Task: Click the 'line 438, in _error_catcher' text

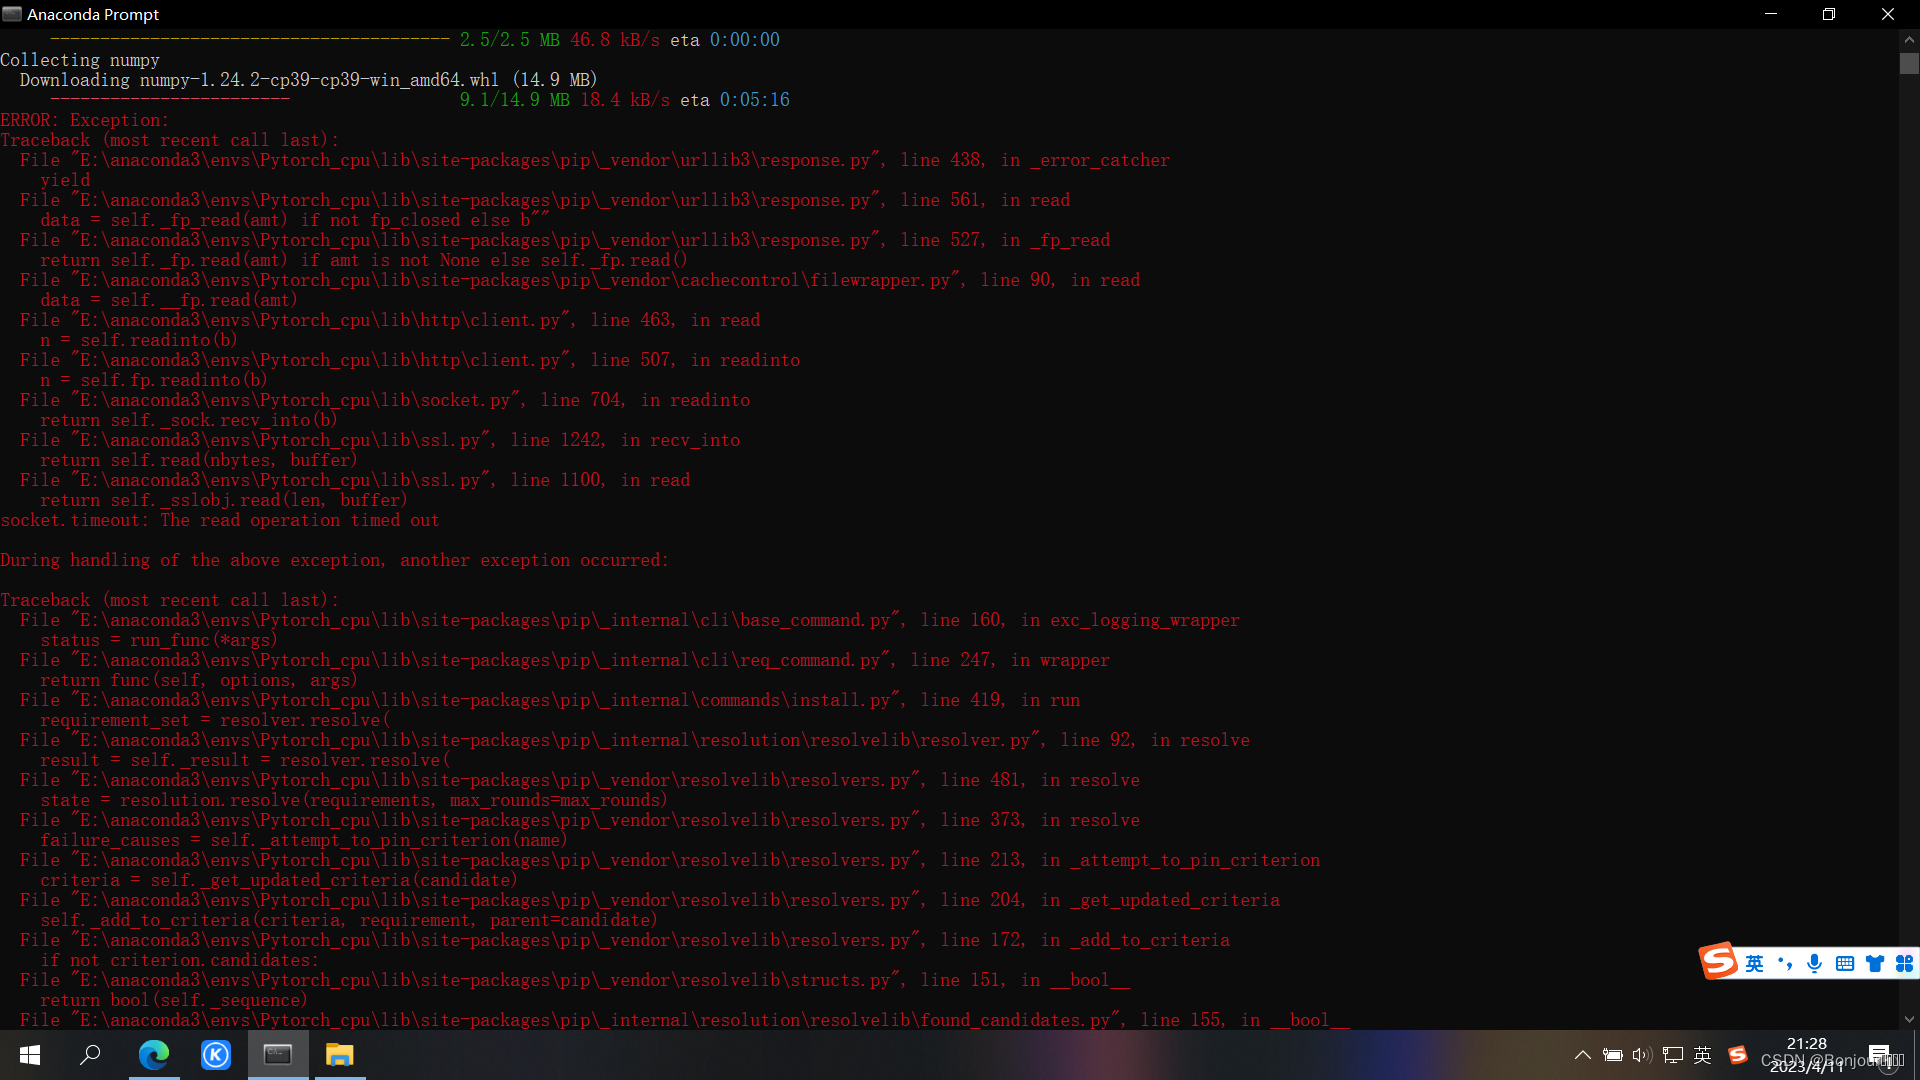Action: pyautogui.click(x=1035, y=160)
